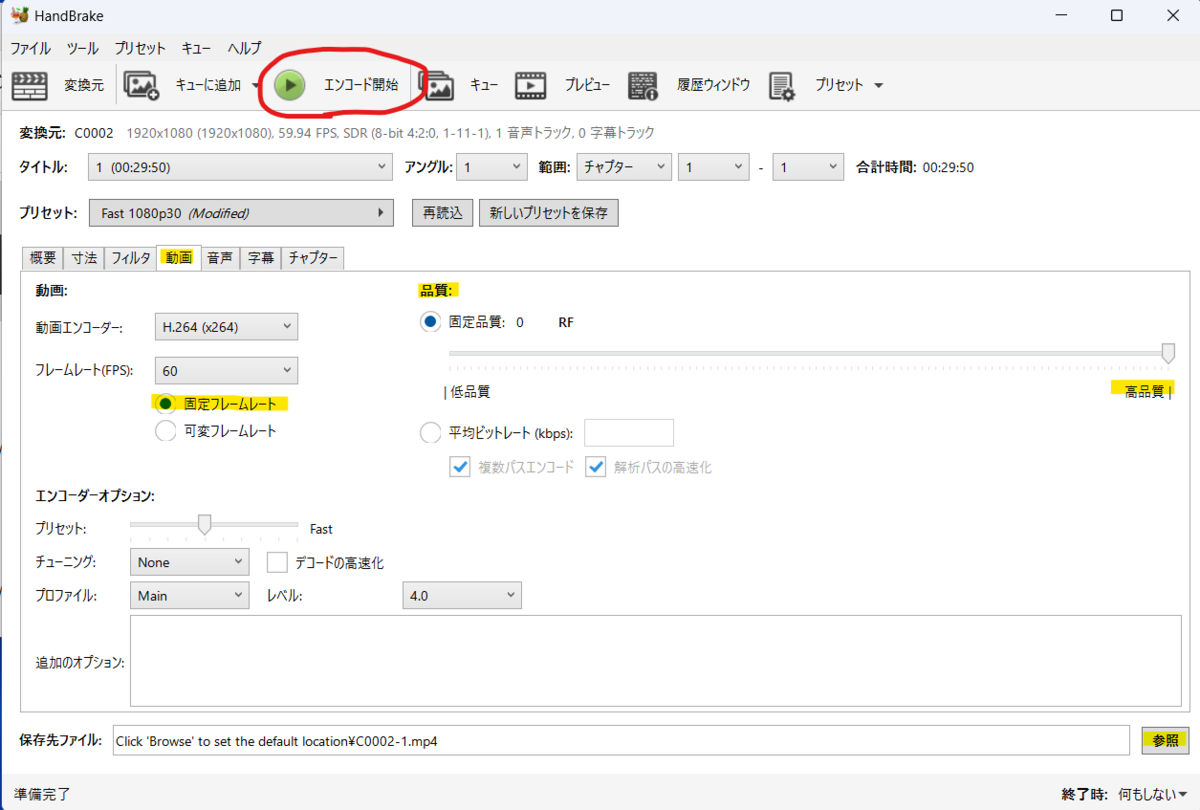Open the end chapter dropdown
Image resolution: width=1200 pixels, height=810 pixels.
808,167
